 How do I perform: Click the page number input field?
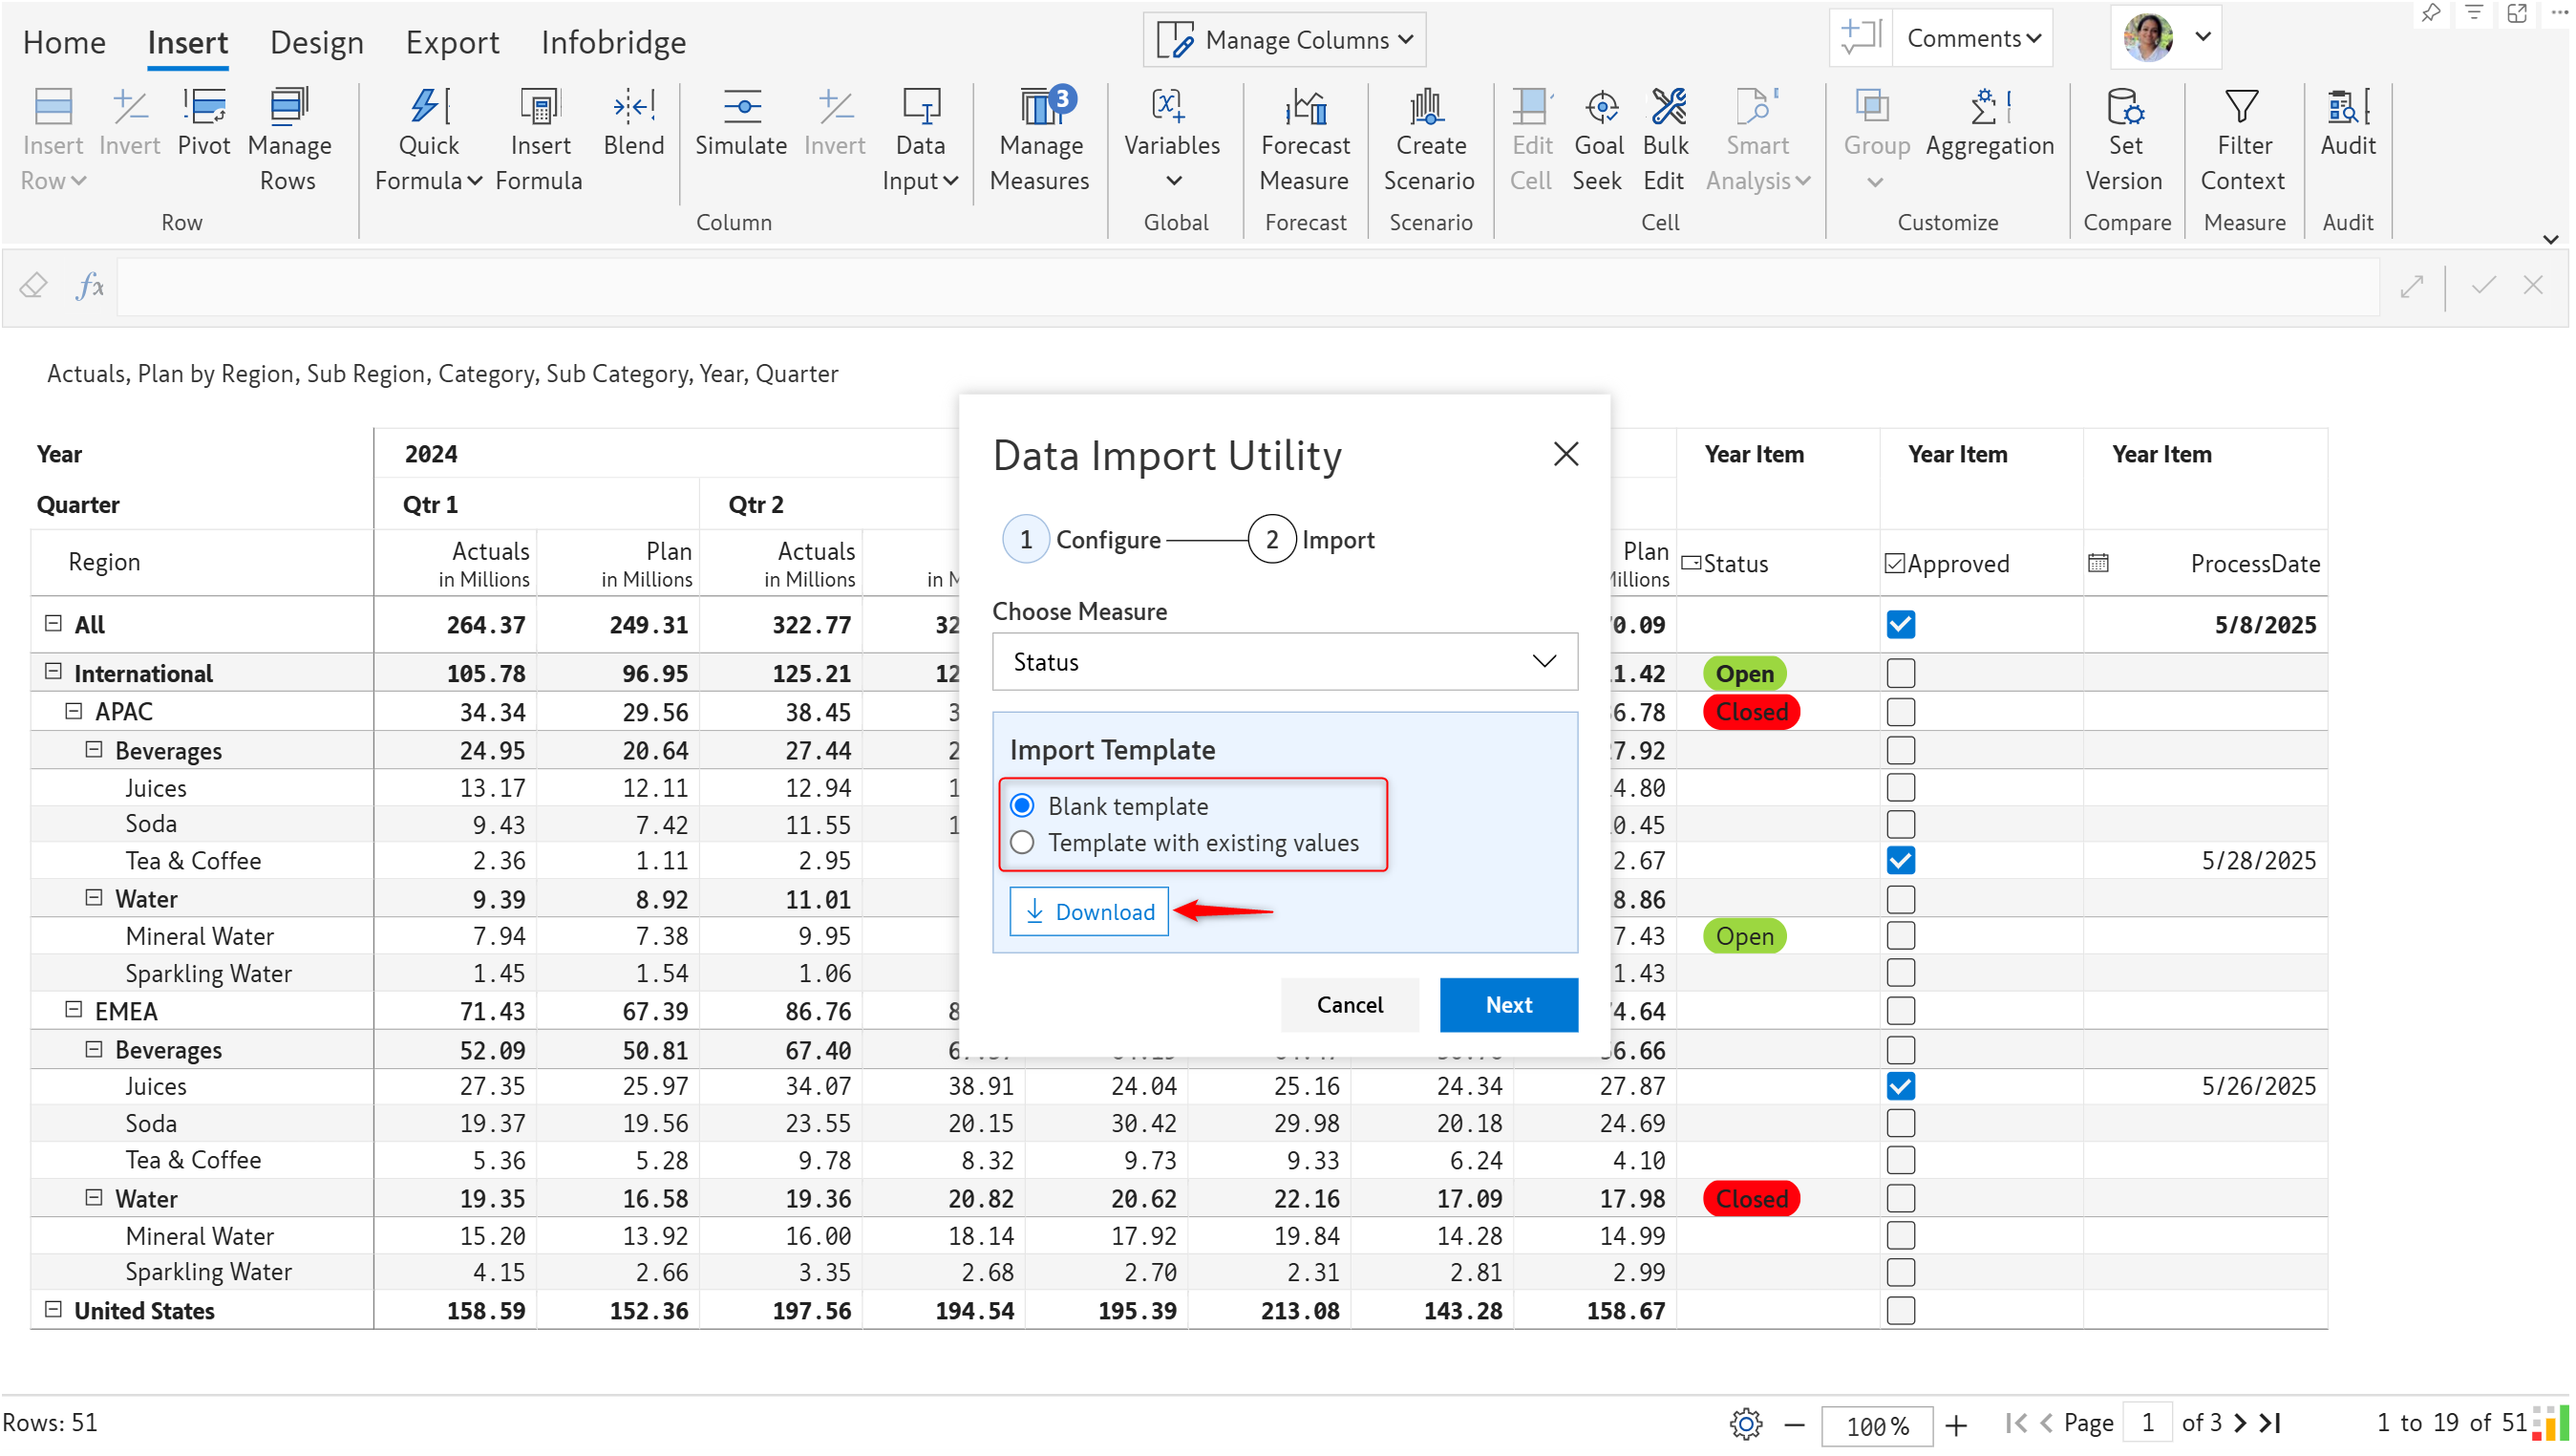point(2147,1422)
